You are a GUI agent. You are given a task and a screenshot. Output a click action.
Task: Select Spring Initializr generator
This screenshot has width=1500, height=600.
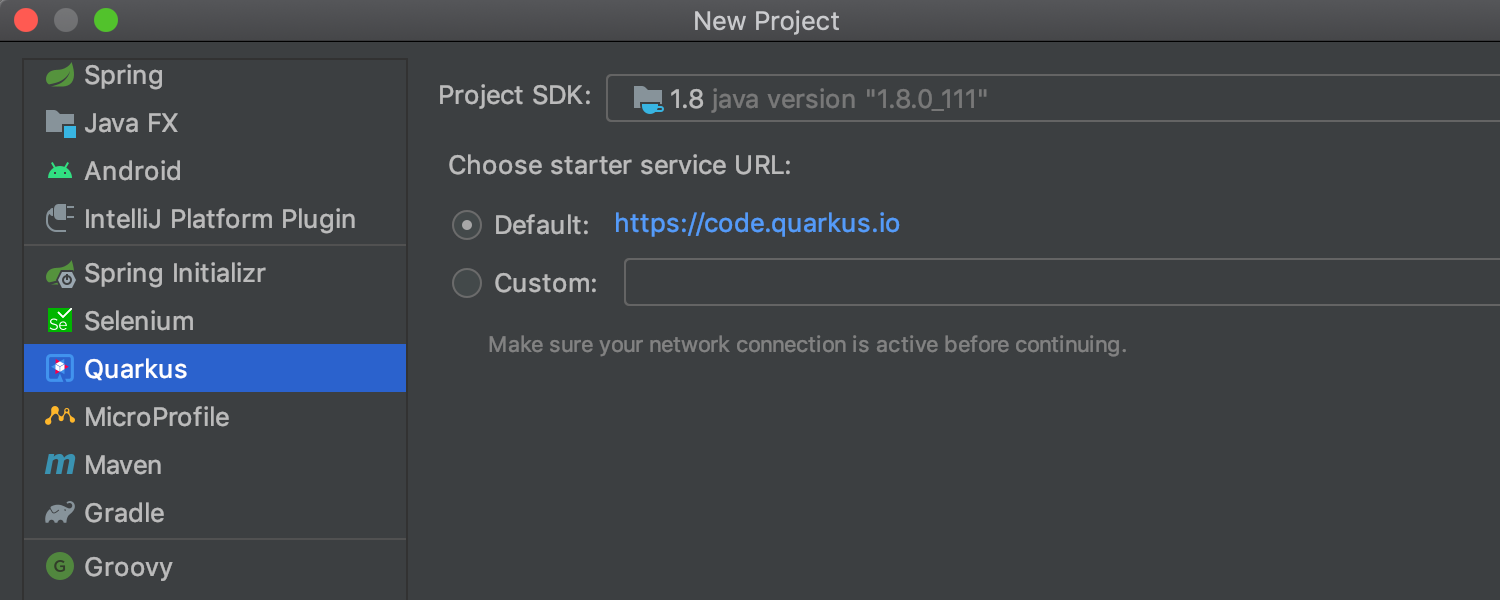point(175,273)
